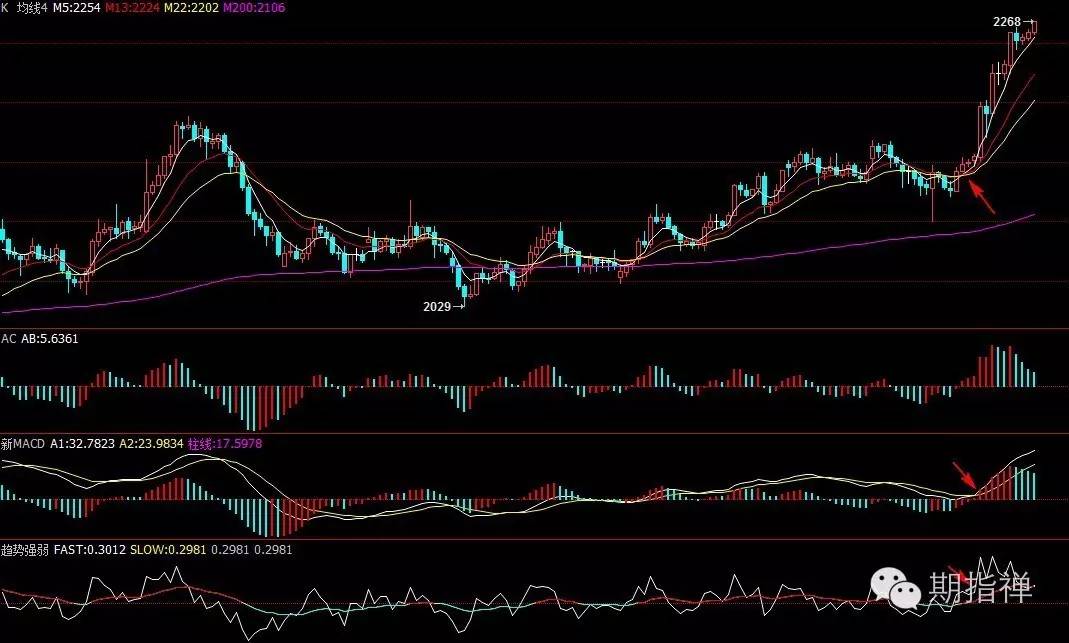Select the SLOW:0.2981 value
1069x643 pixels.
[168, 550]
